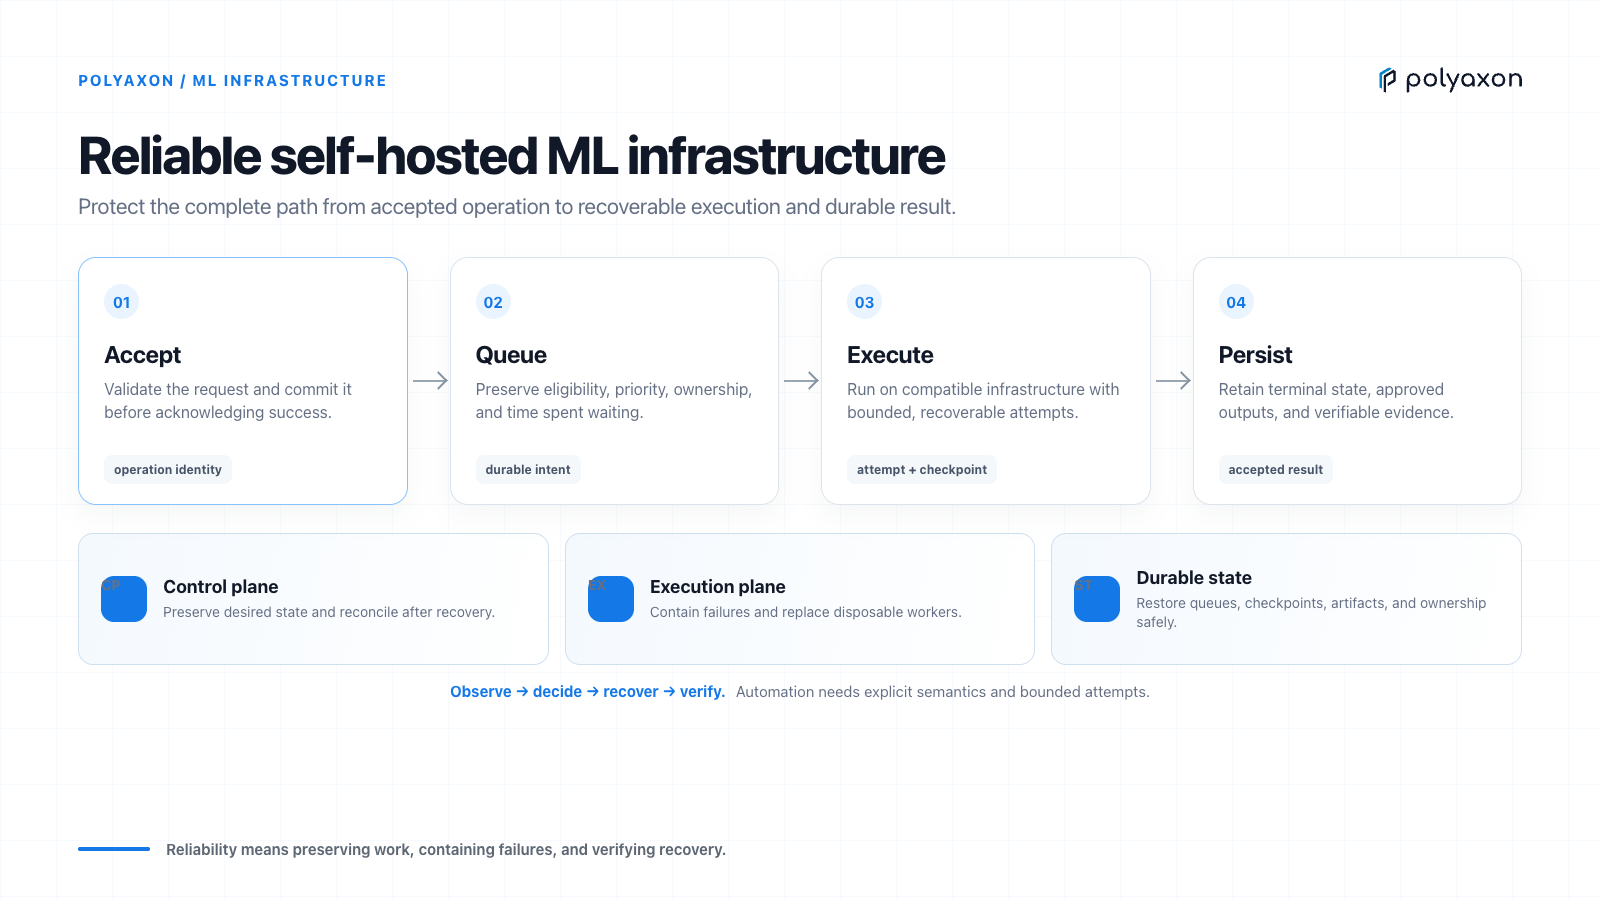Click the 'Execute' card heading
The width and height of the screenshot is (1600, 900).
point(890,355)
